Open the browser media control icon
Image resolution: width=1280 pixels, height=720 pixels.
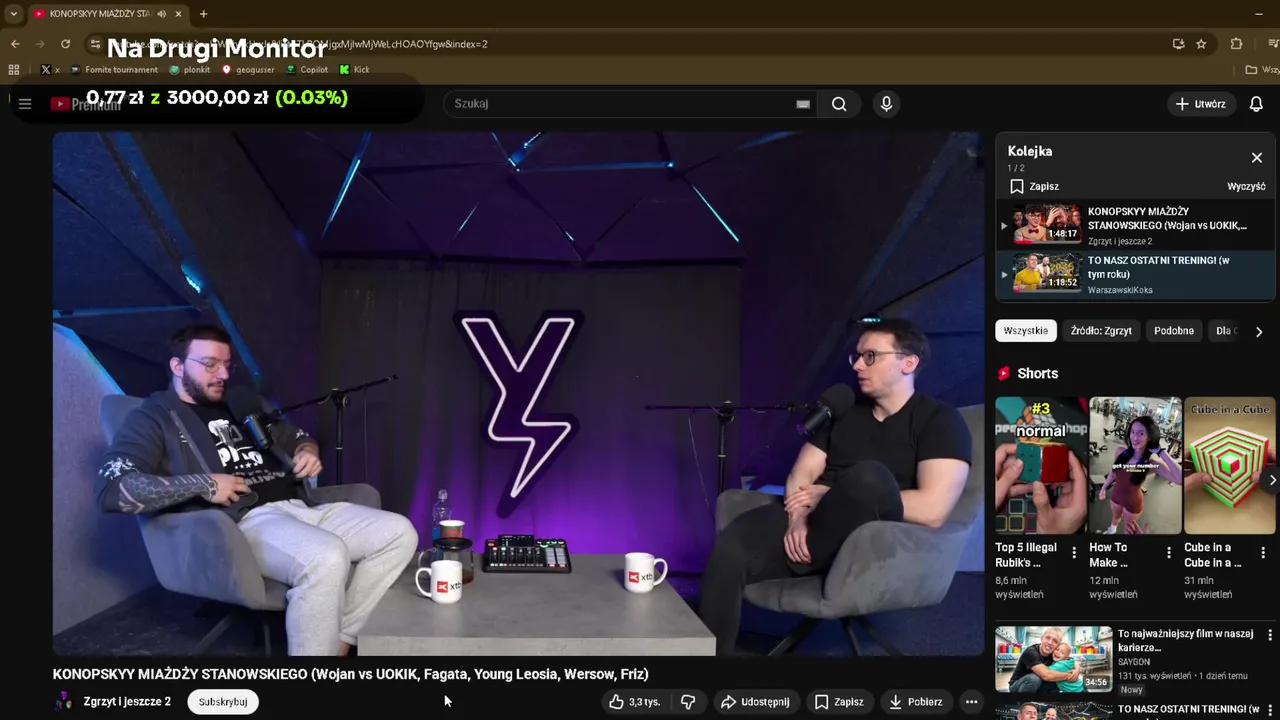(x=1273, y=44)
